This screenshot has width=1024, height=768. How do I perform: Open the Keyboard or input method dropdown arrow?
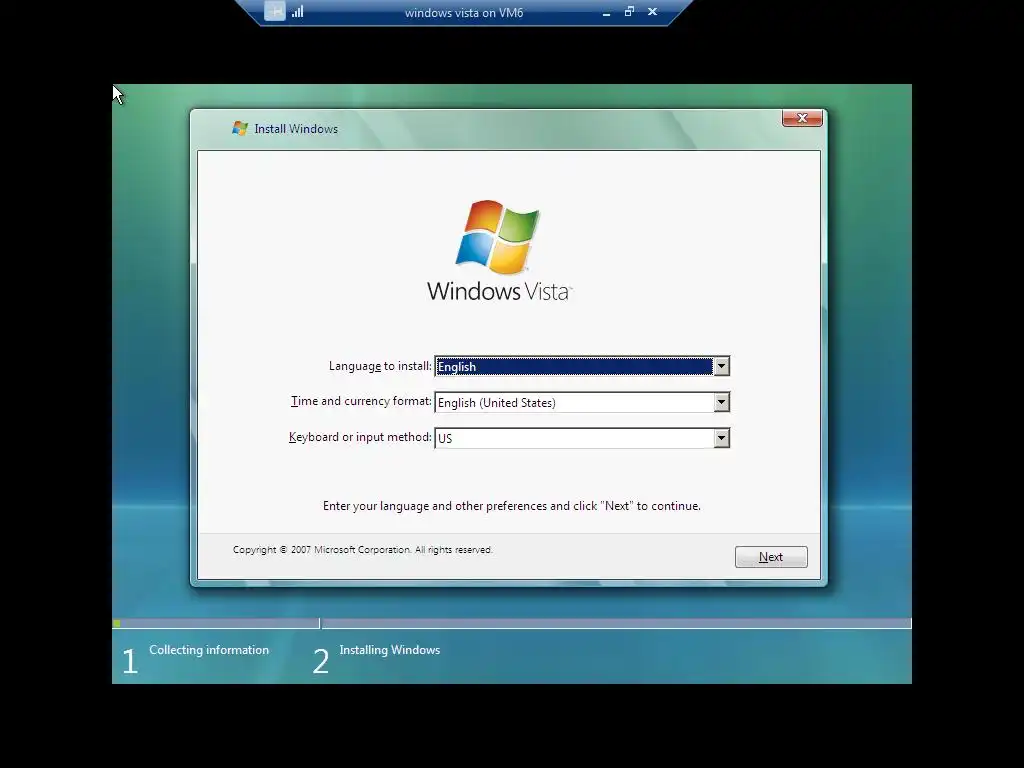[721, 438]
